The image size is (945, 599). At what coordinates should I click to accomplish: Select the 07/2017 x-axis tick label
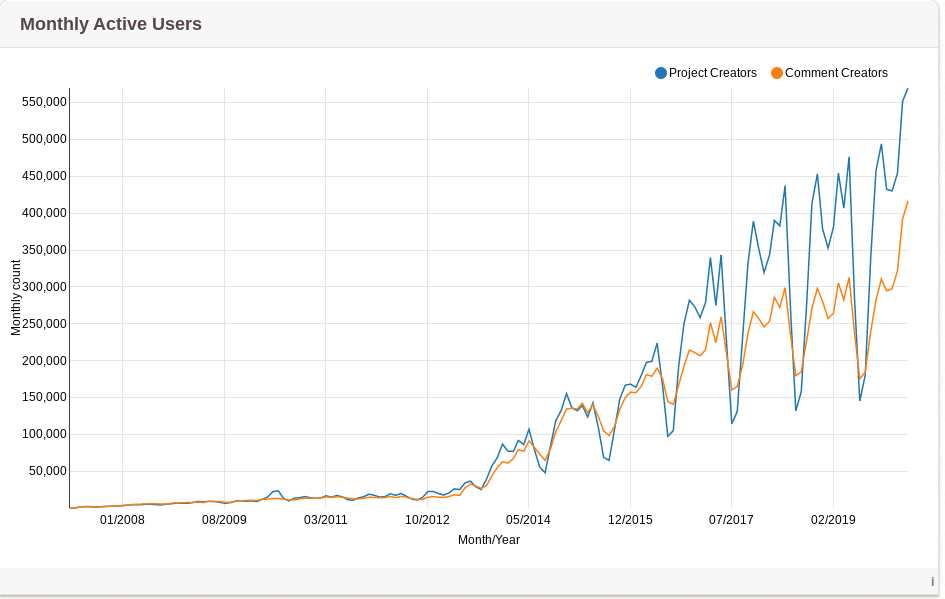[x=731, y=520]
